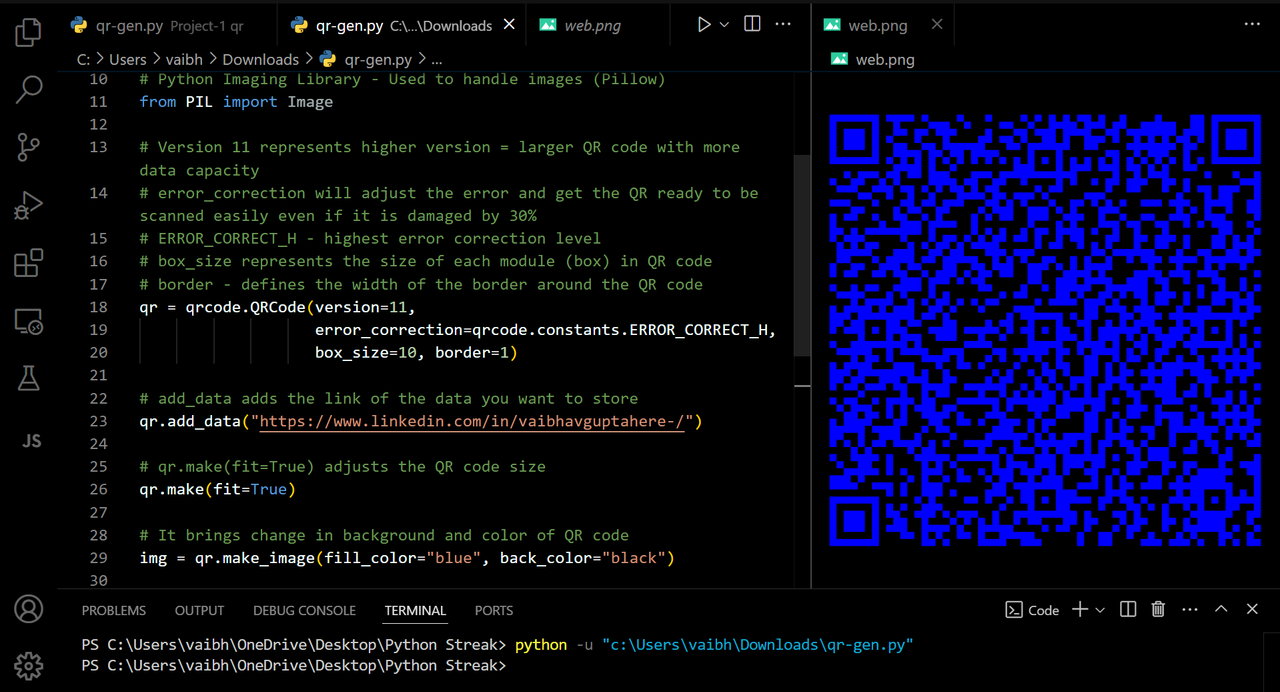Open the Accounts menu icon

pyautogui.click(x=28, y=608)
